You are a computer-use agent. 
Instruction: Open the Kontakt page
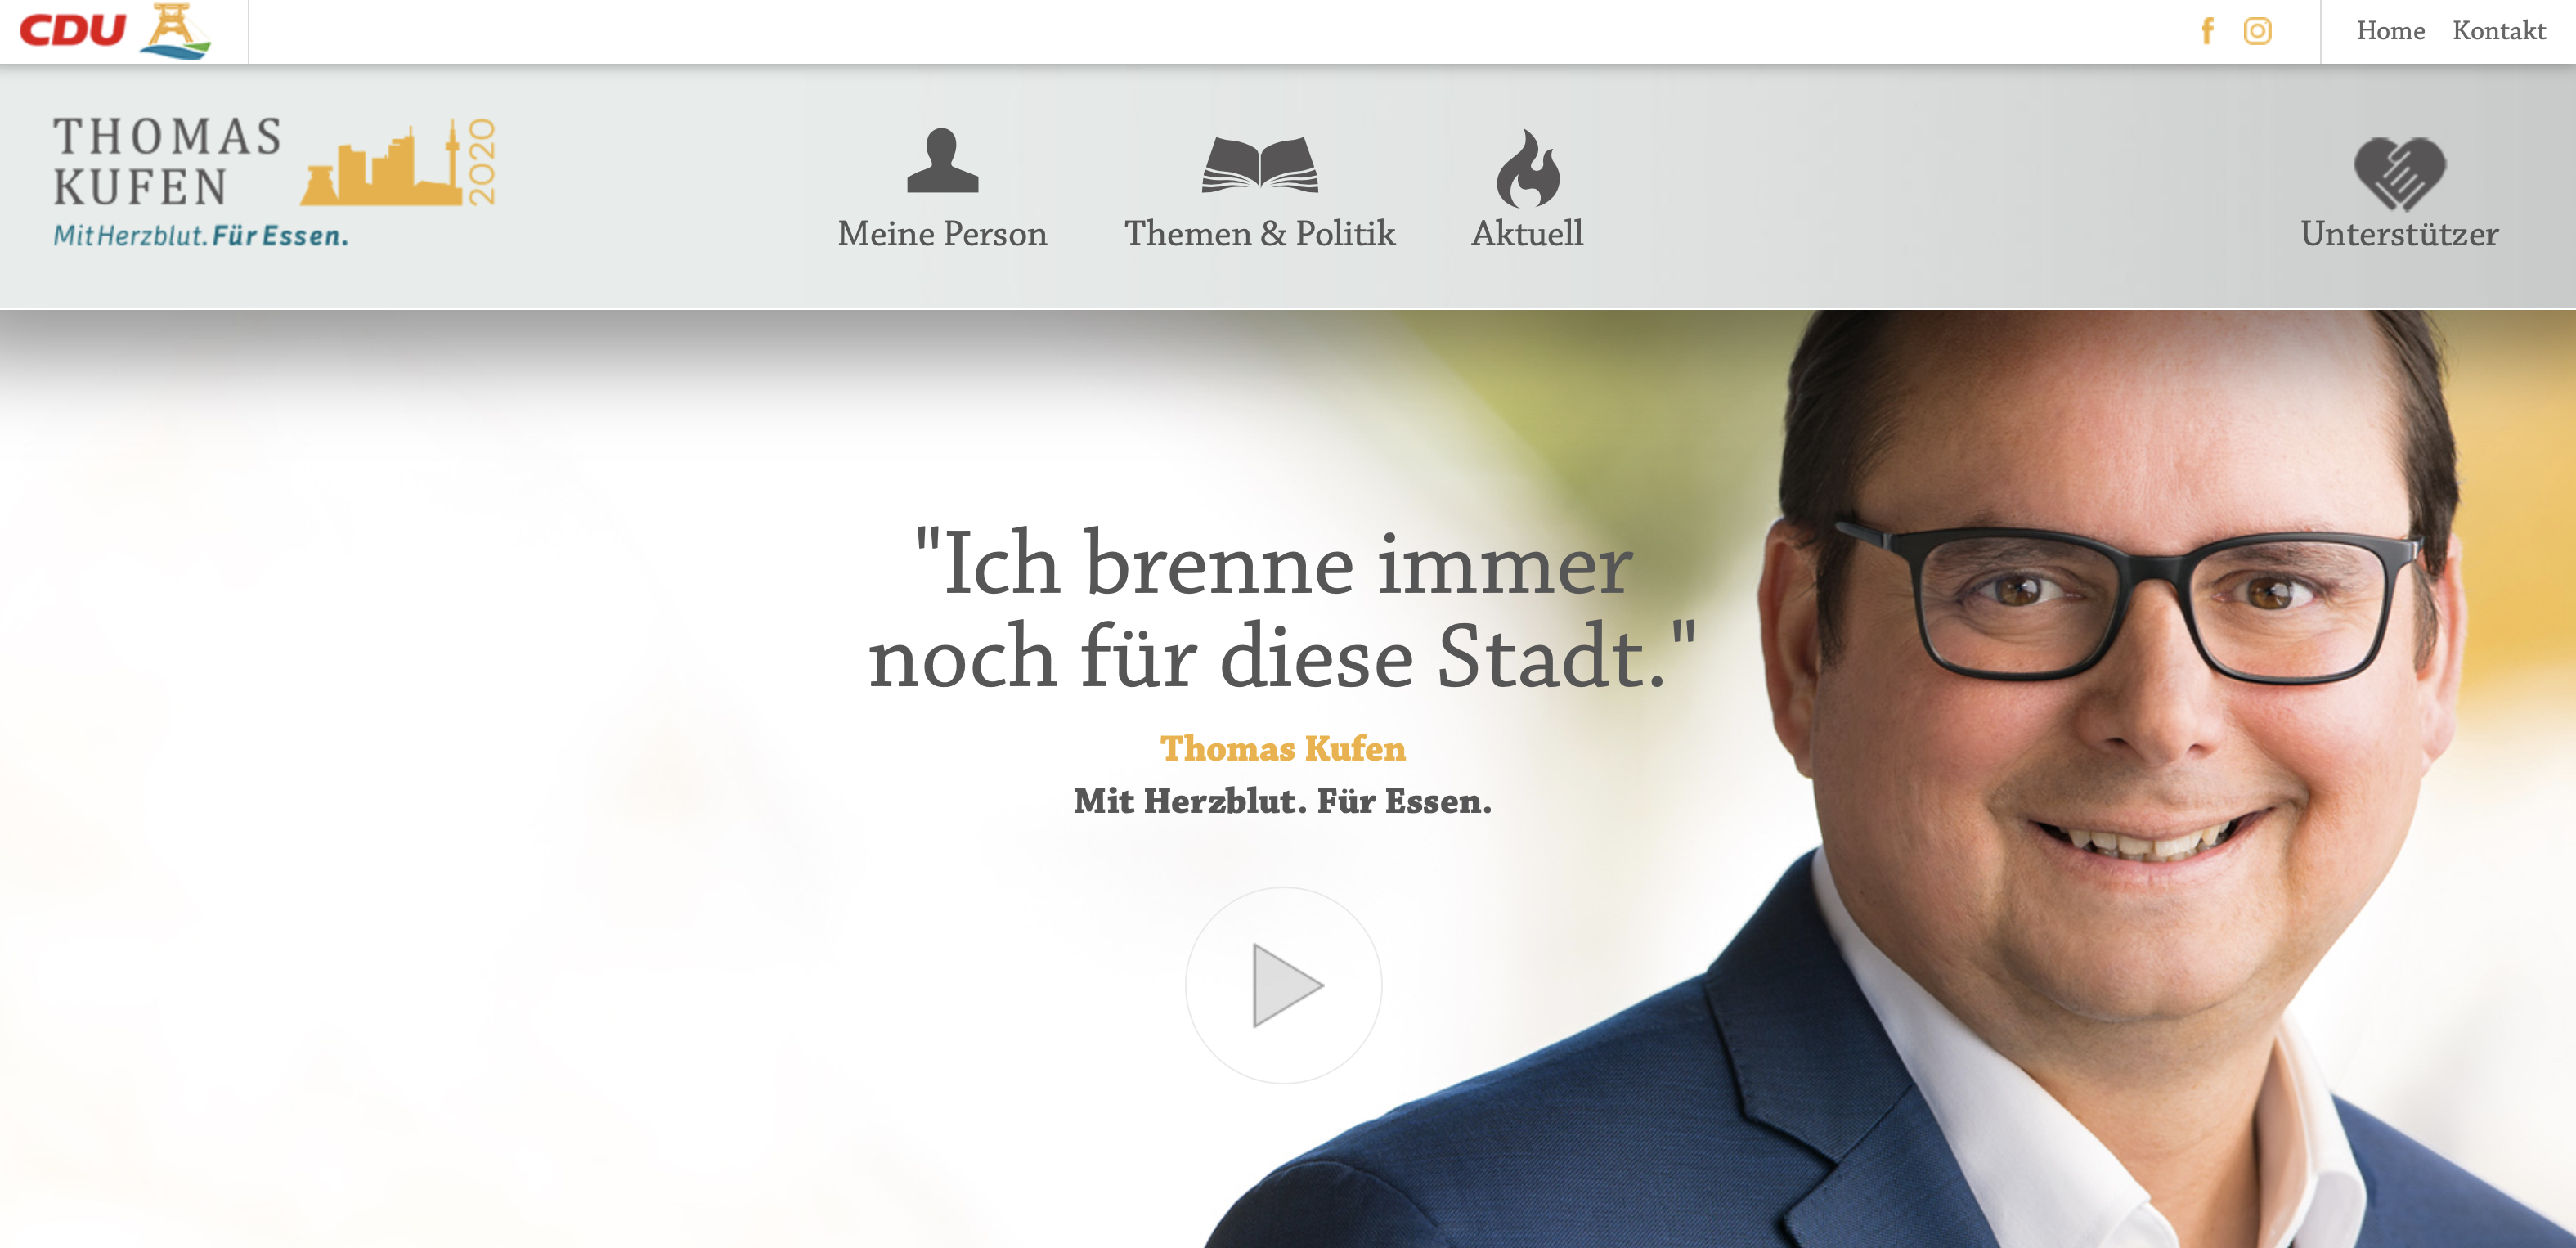pos(2498,31)
